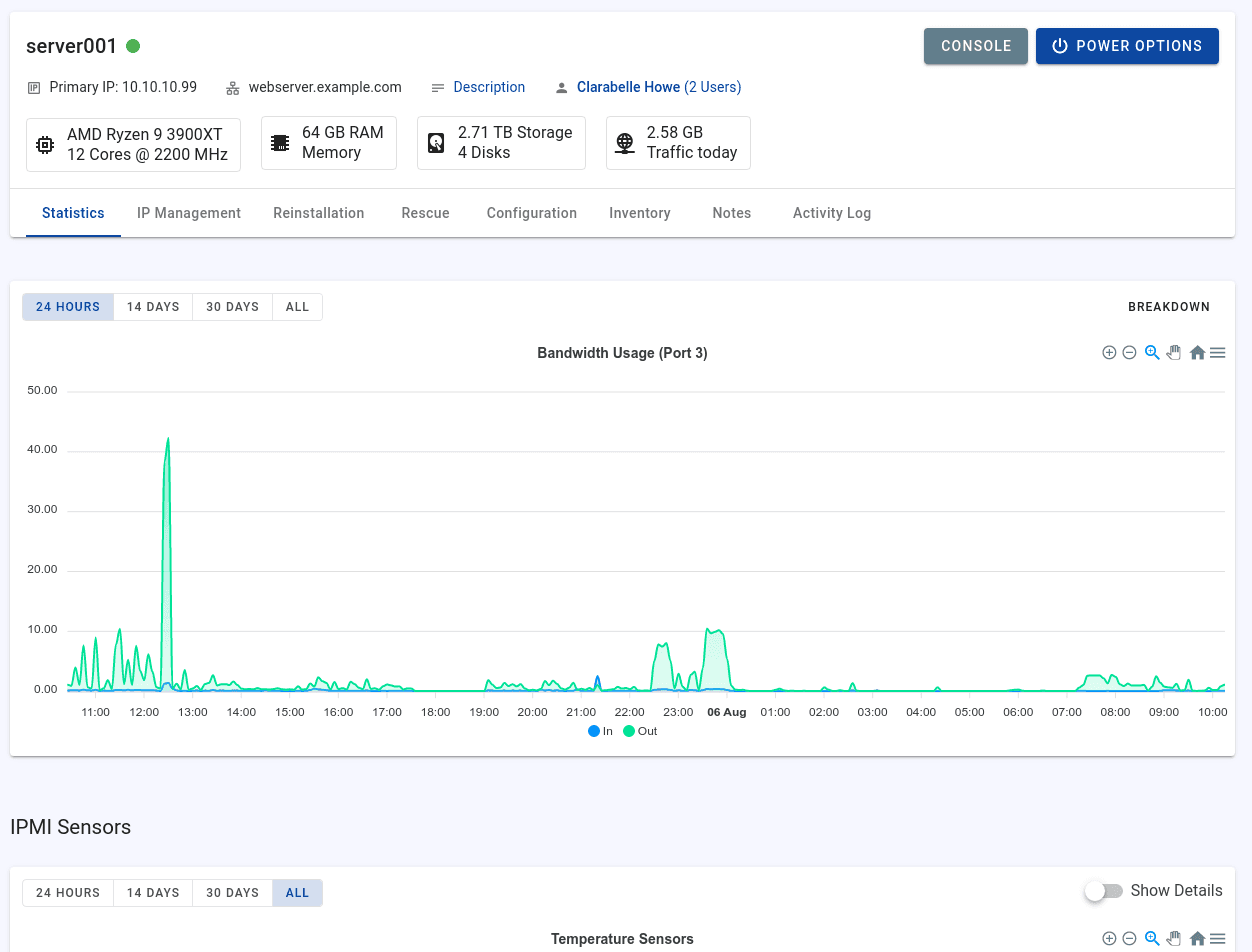Viewport: 1252px width, 952px height.
Task: Open the Bandwidth chart hamburger menu
Action: 1217,353
